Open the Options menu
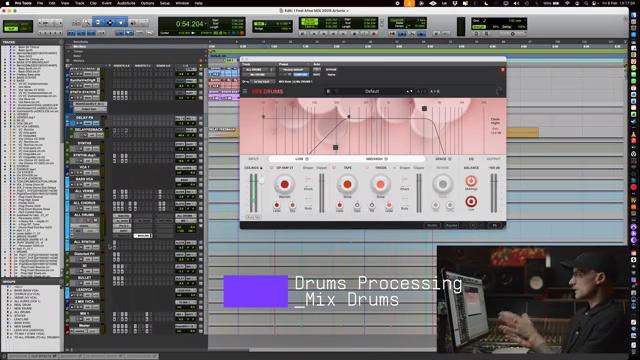Image resolution: width=640 pixels, height=360 pixels. [x=147, y=3]
